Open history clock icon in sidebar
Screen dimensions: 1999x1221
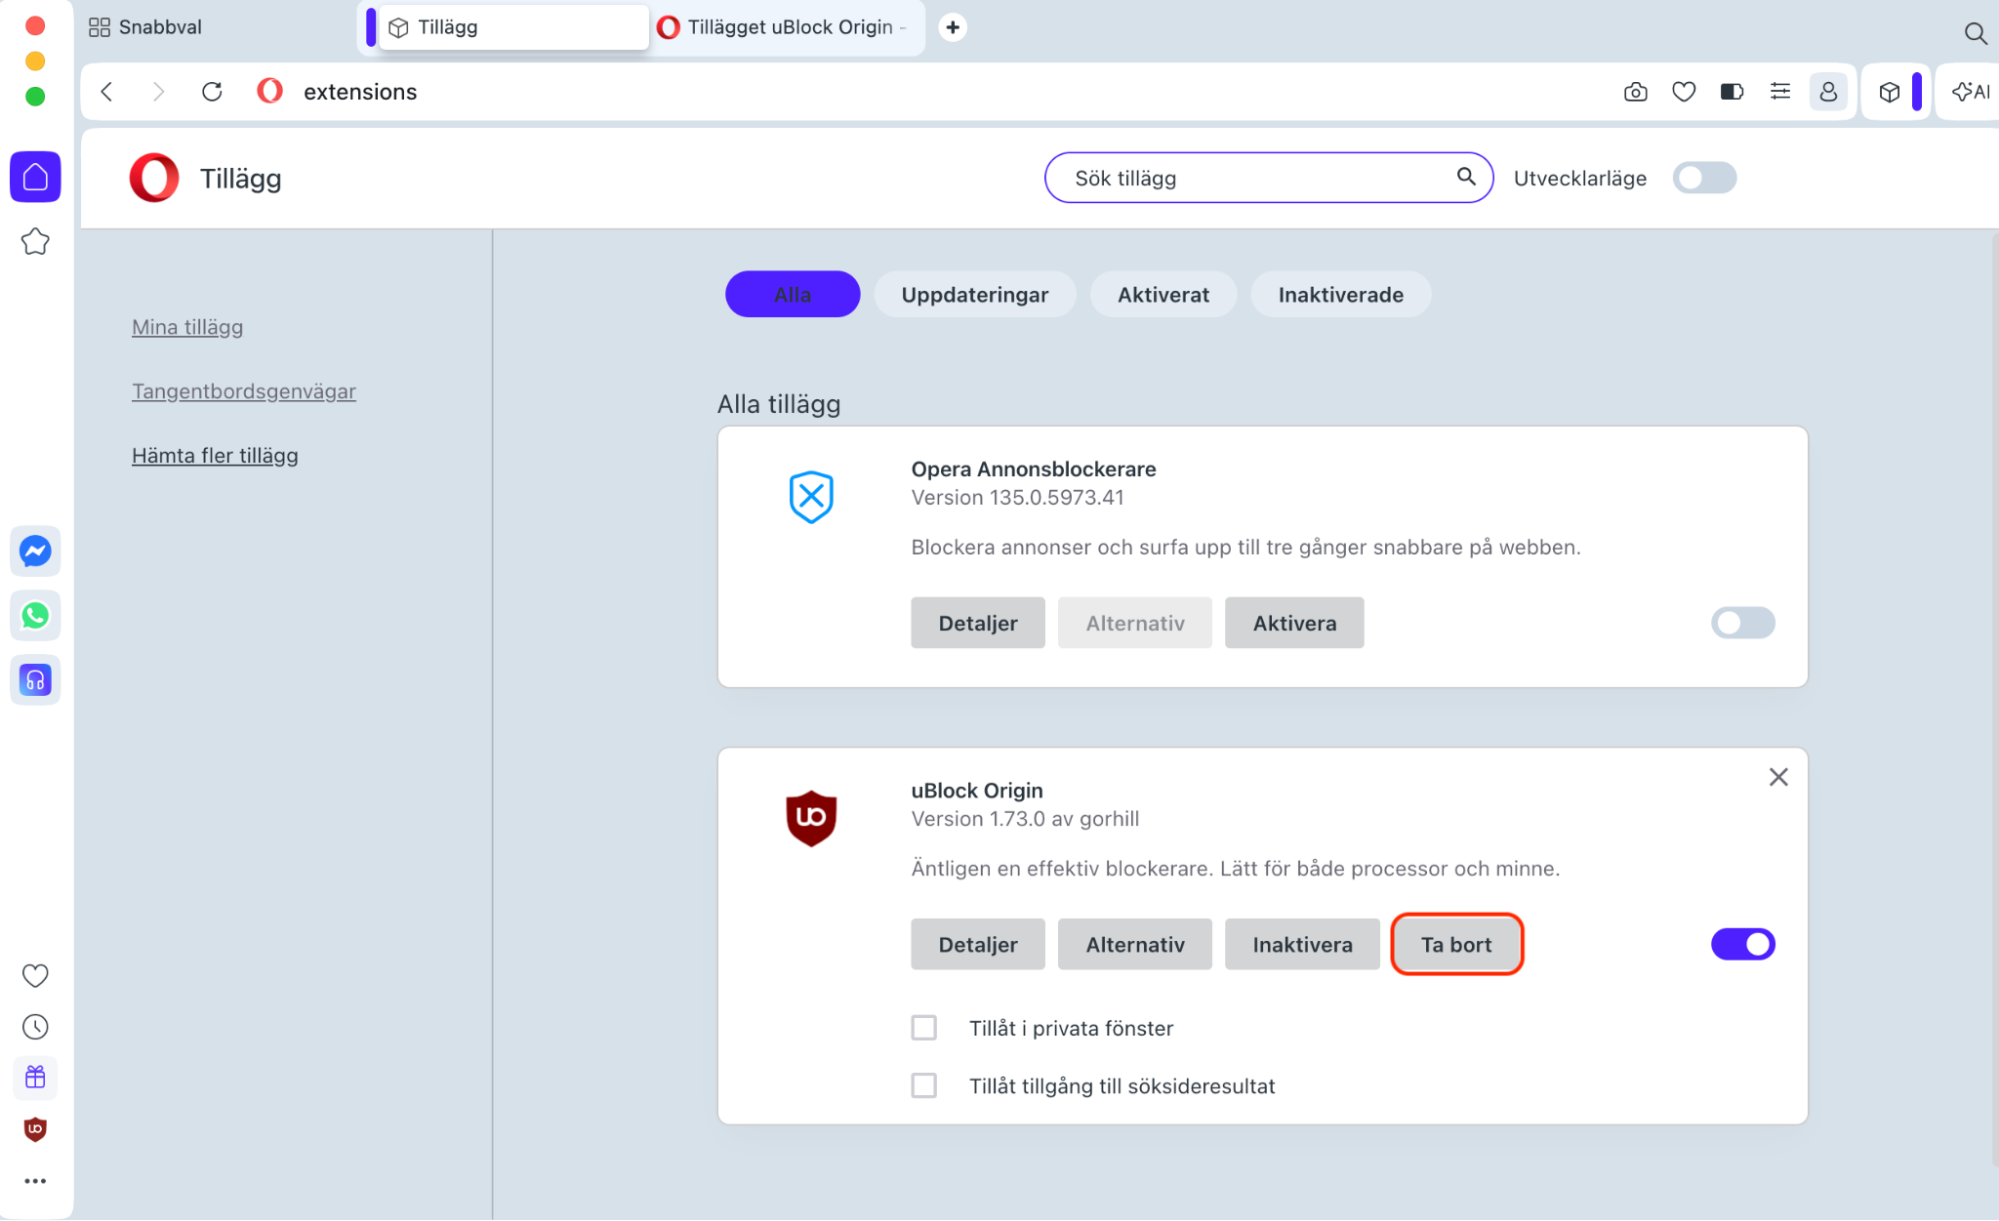[35, 1027]
